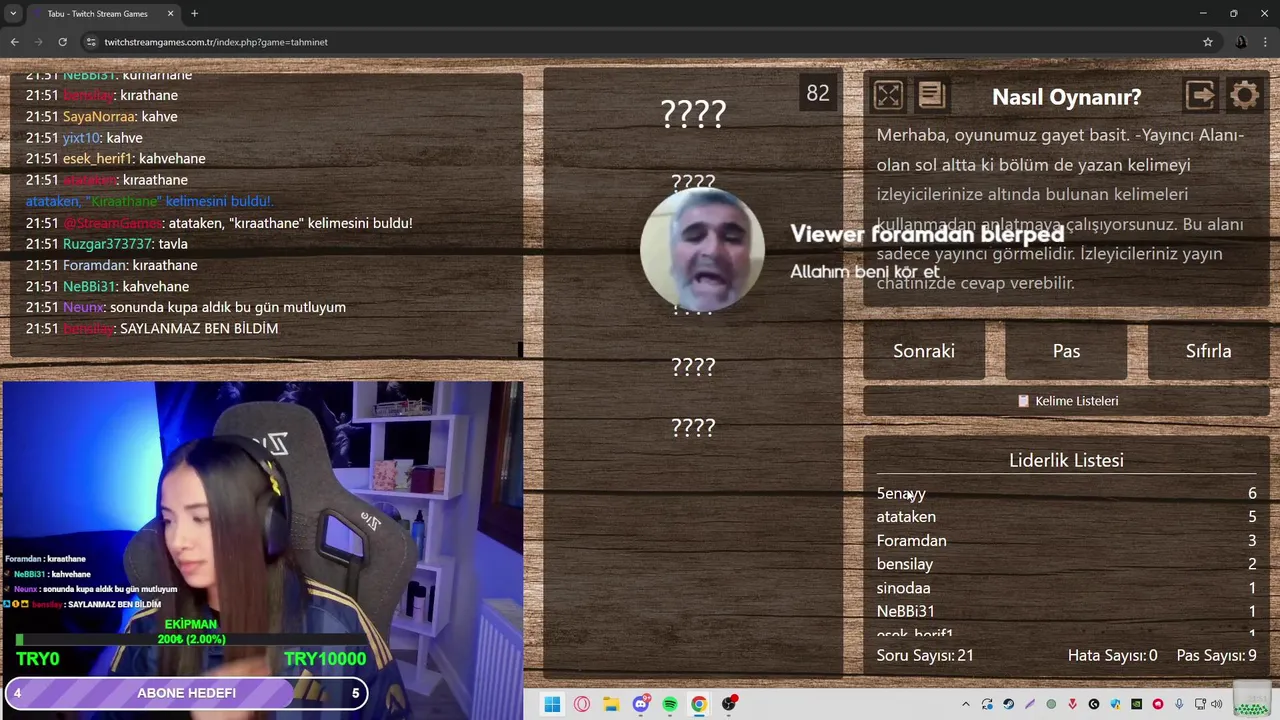Open the game settings gear icon

click(1245, 95)
